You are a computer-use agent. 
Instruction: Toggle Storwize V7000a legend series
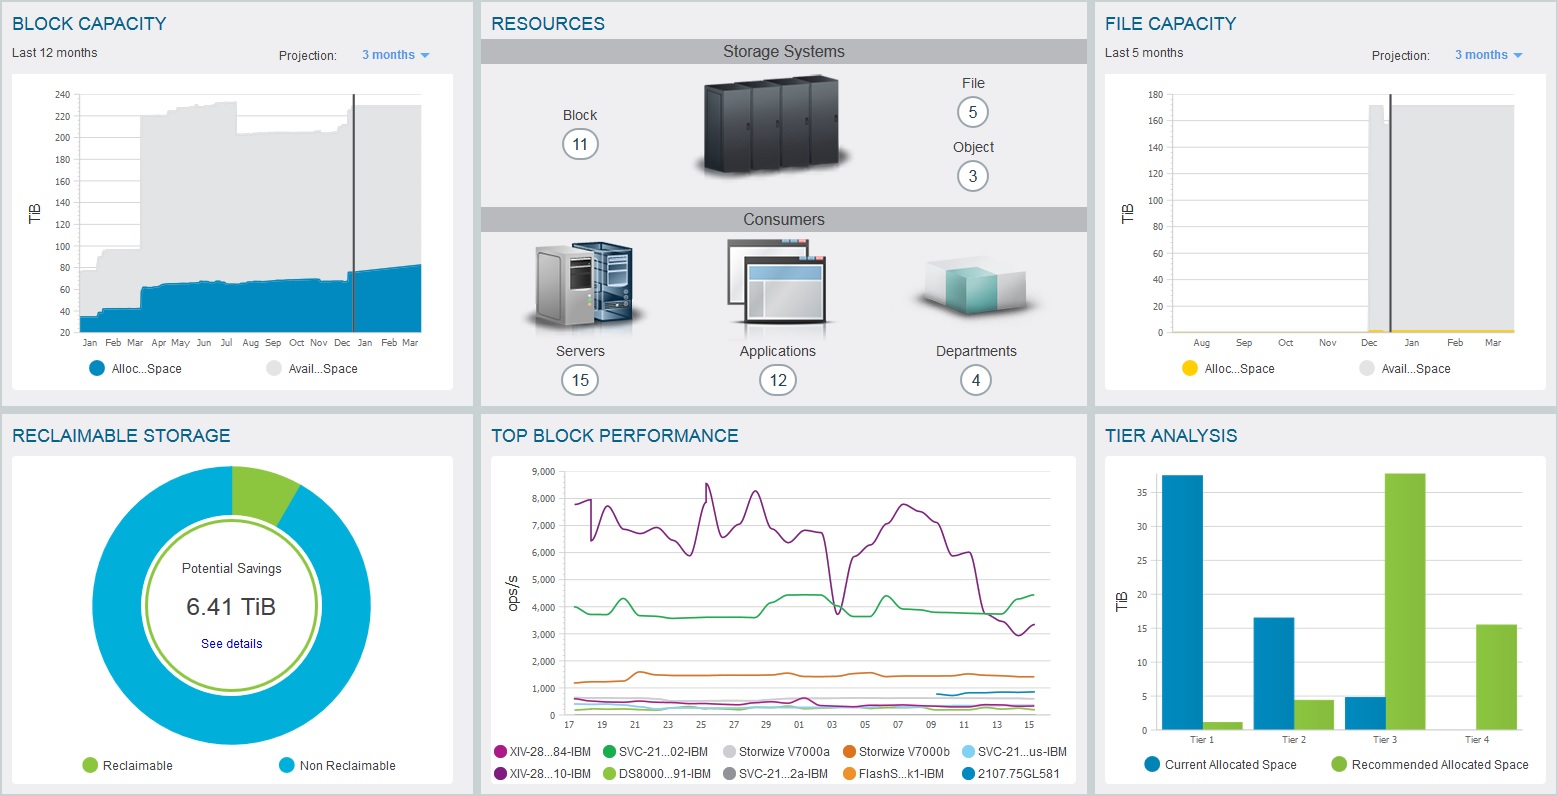coord(776,751)
